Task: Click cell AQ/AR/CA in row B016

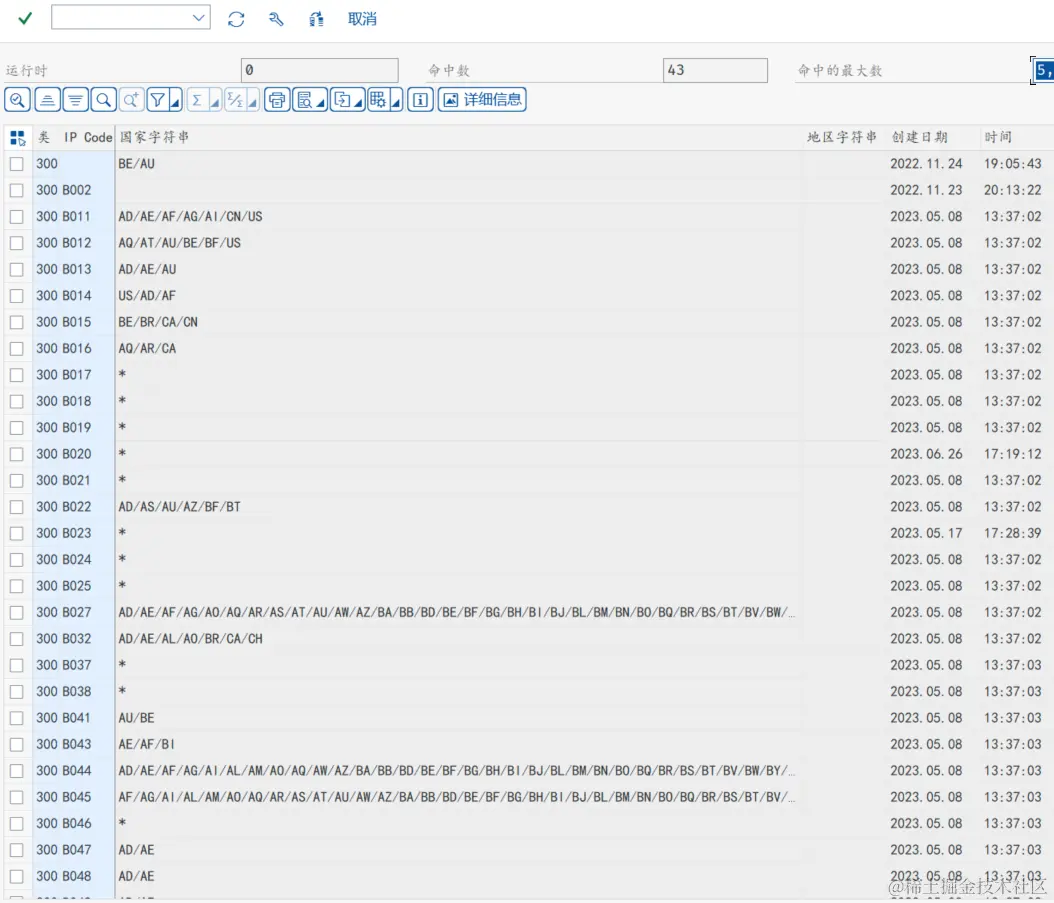Action: click(147, 348)
